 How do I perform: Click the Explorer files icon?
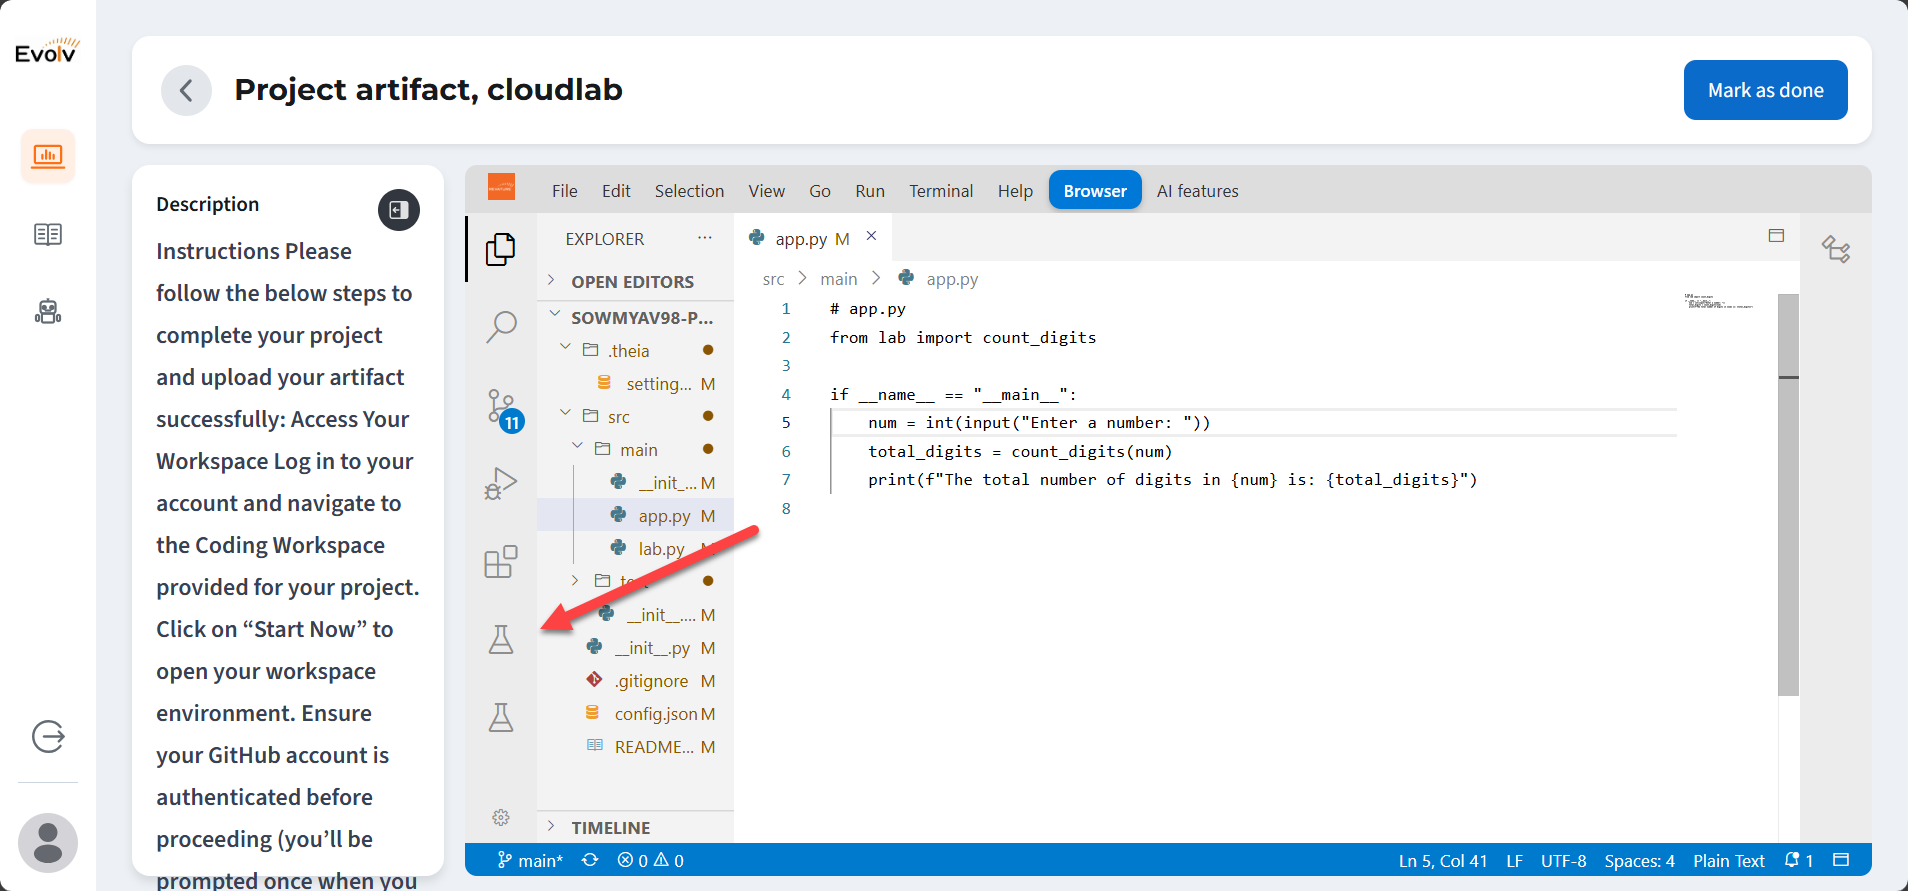(501, 249)
